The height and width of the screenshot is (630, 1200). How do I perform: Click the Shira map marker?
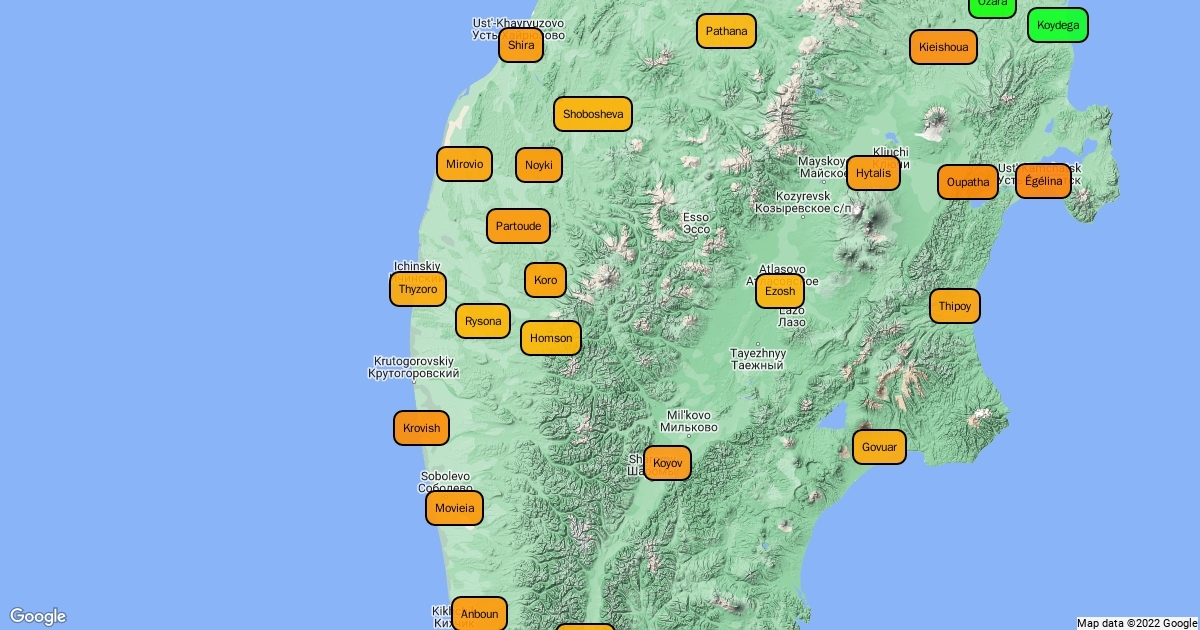(x=521, y=45)
